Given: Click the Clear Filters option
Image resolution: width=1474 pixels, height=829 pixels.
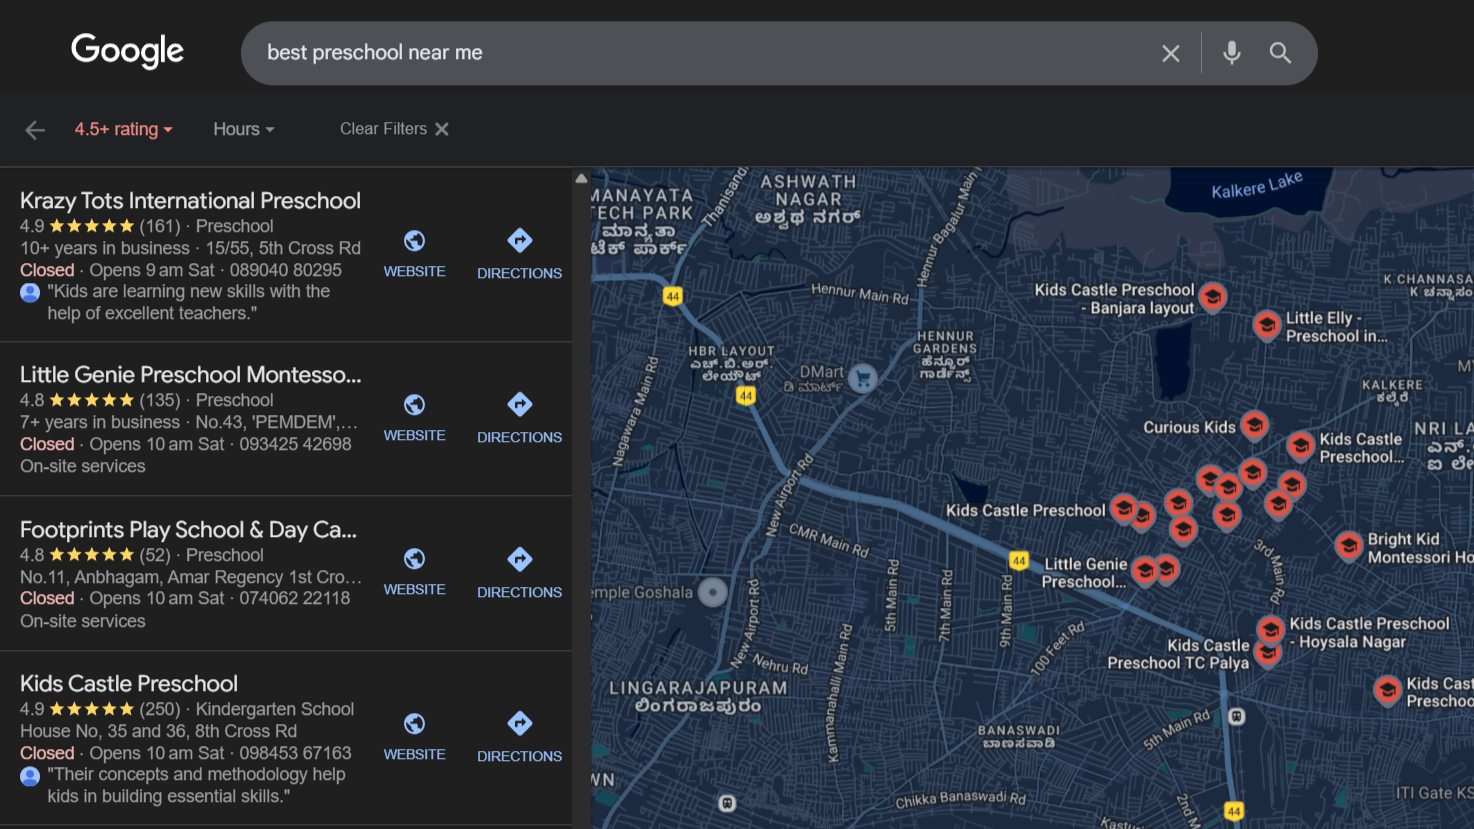Looking at the screenshot, I should point(383,128).
